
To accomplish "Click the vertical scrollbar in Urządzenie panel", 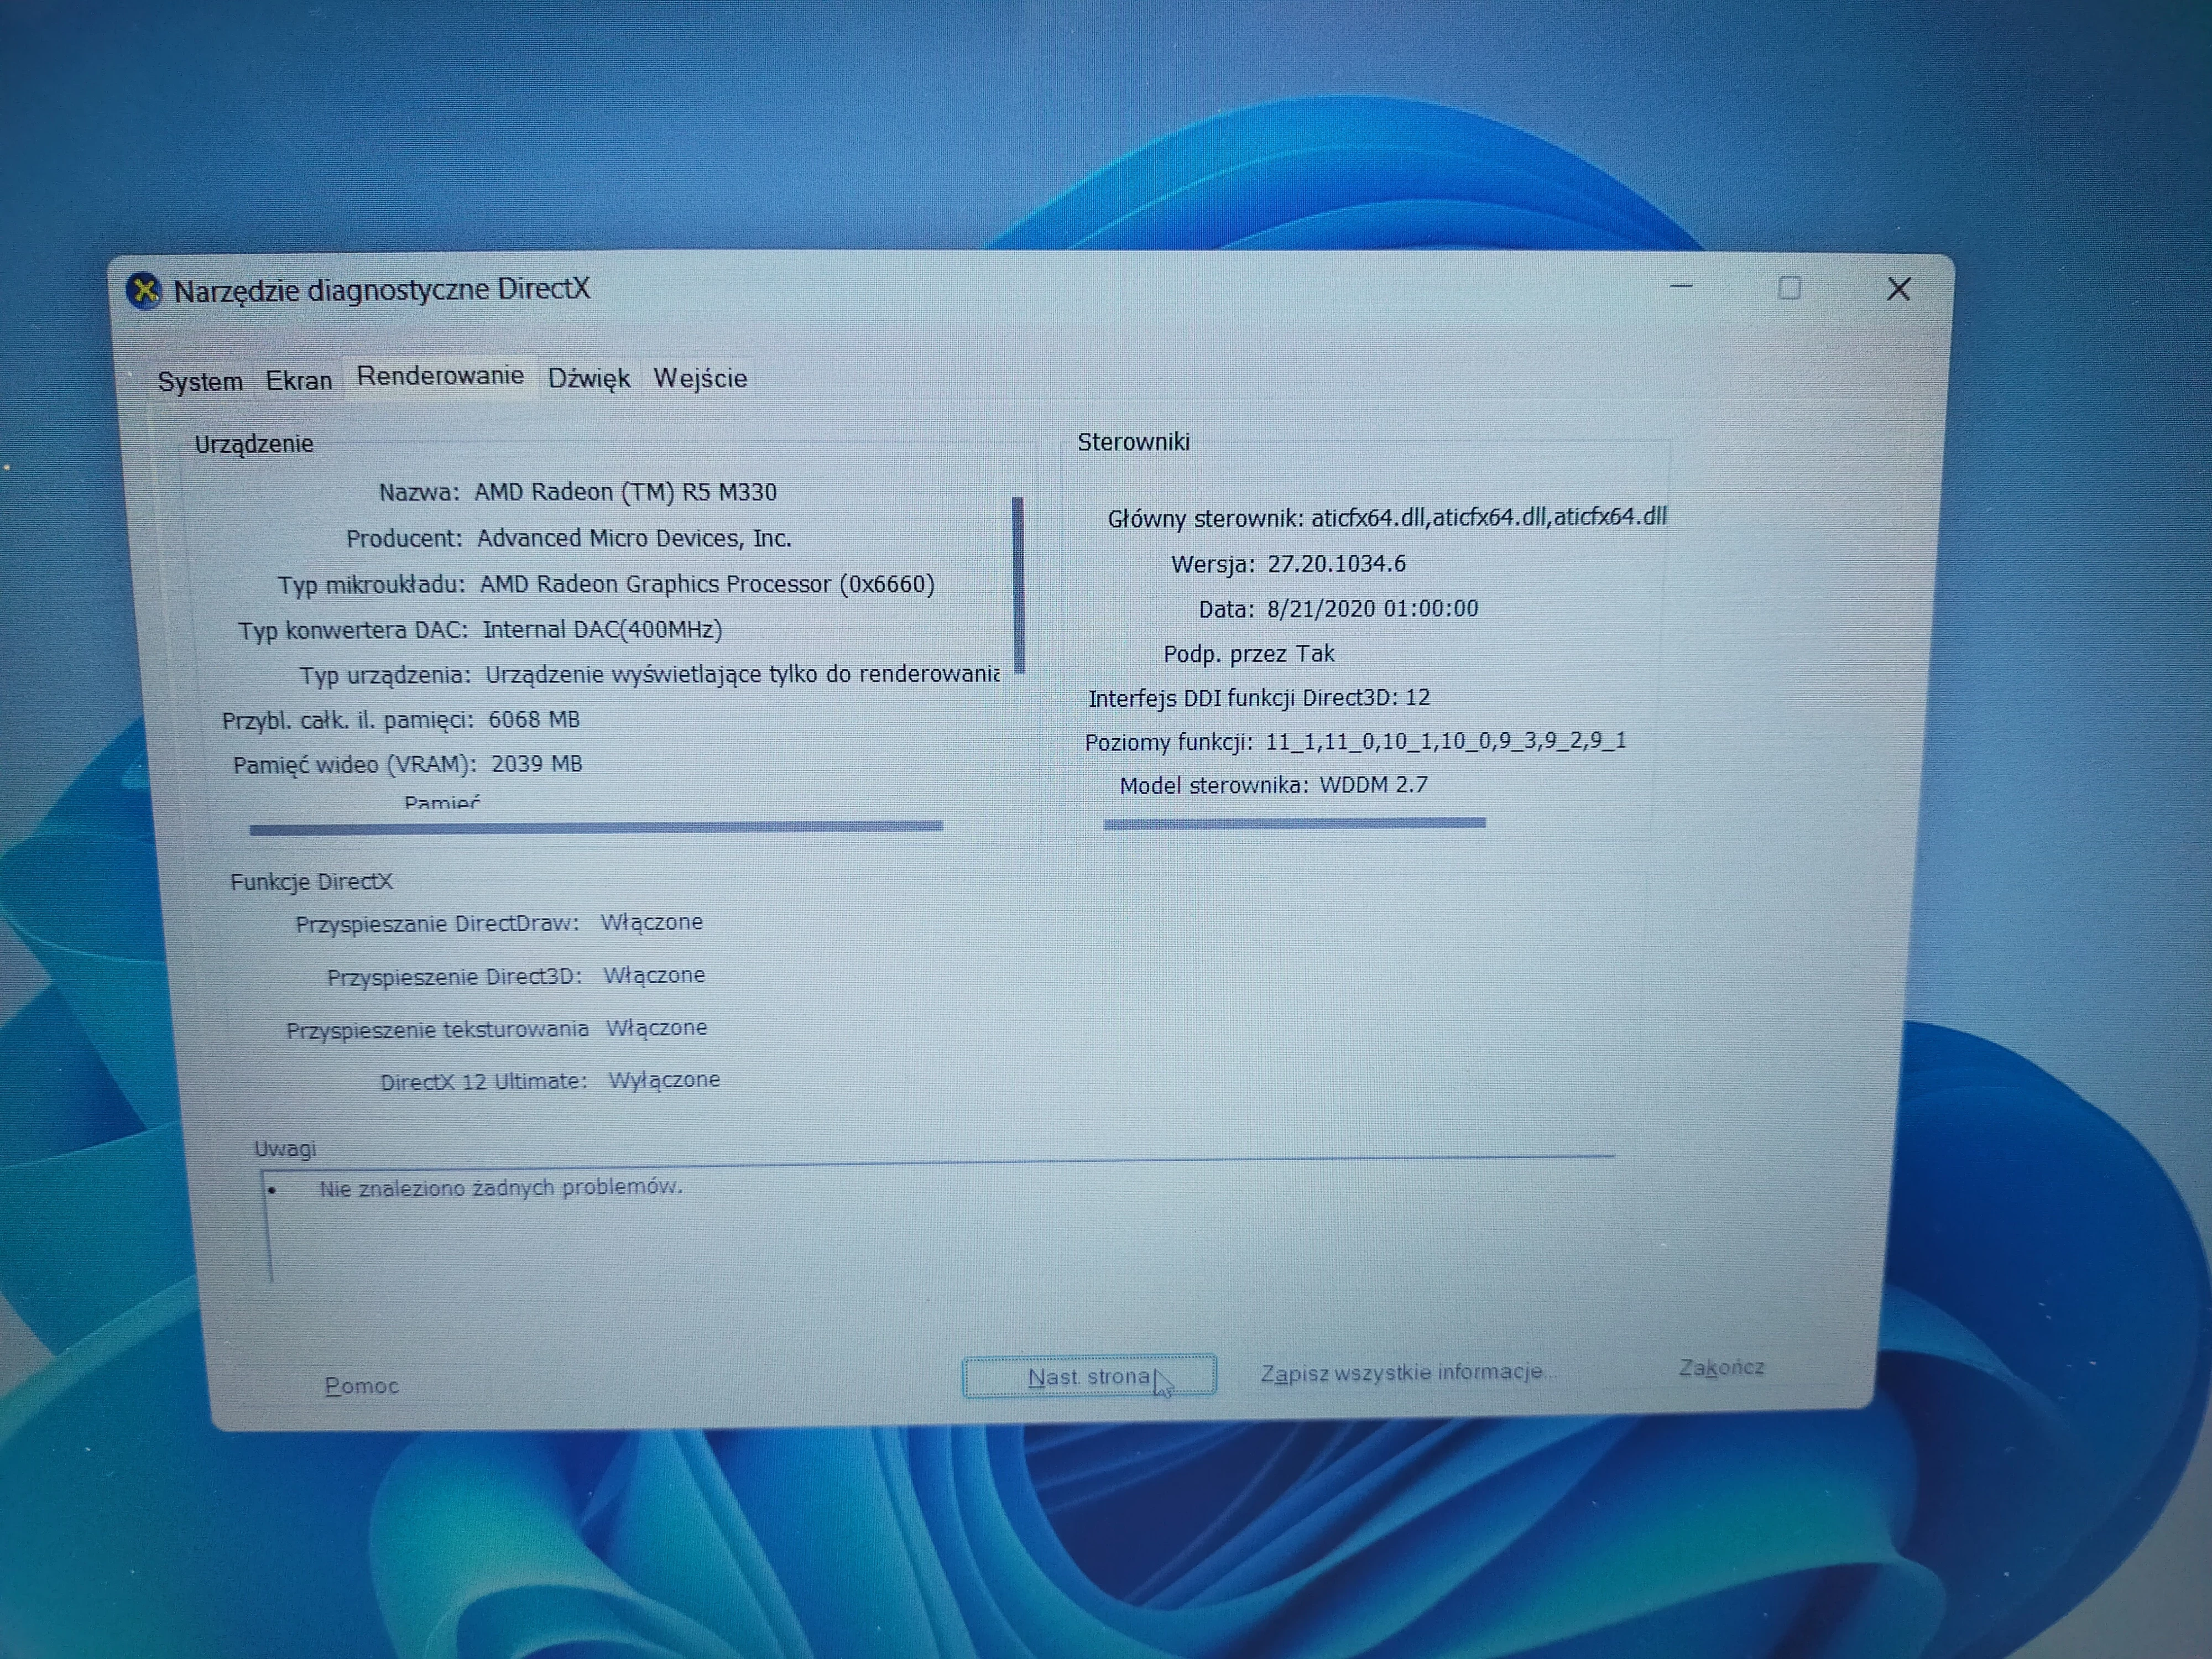I will [1018, 585].
